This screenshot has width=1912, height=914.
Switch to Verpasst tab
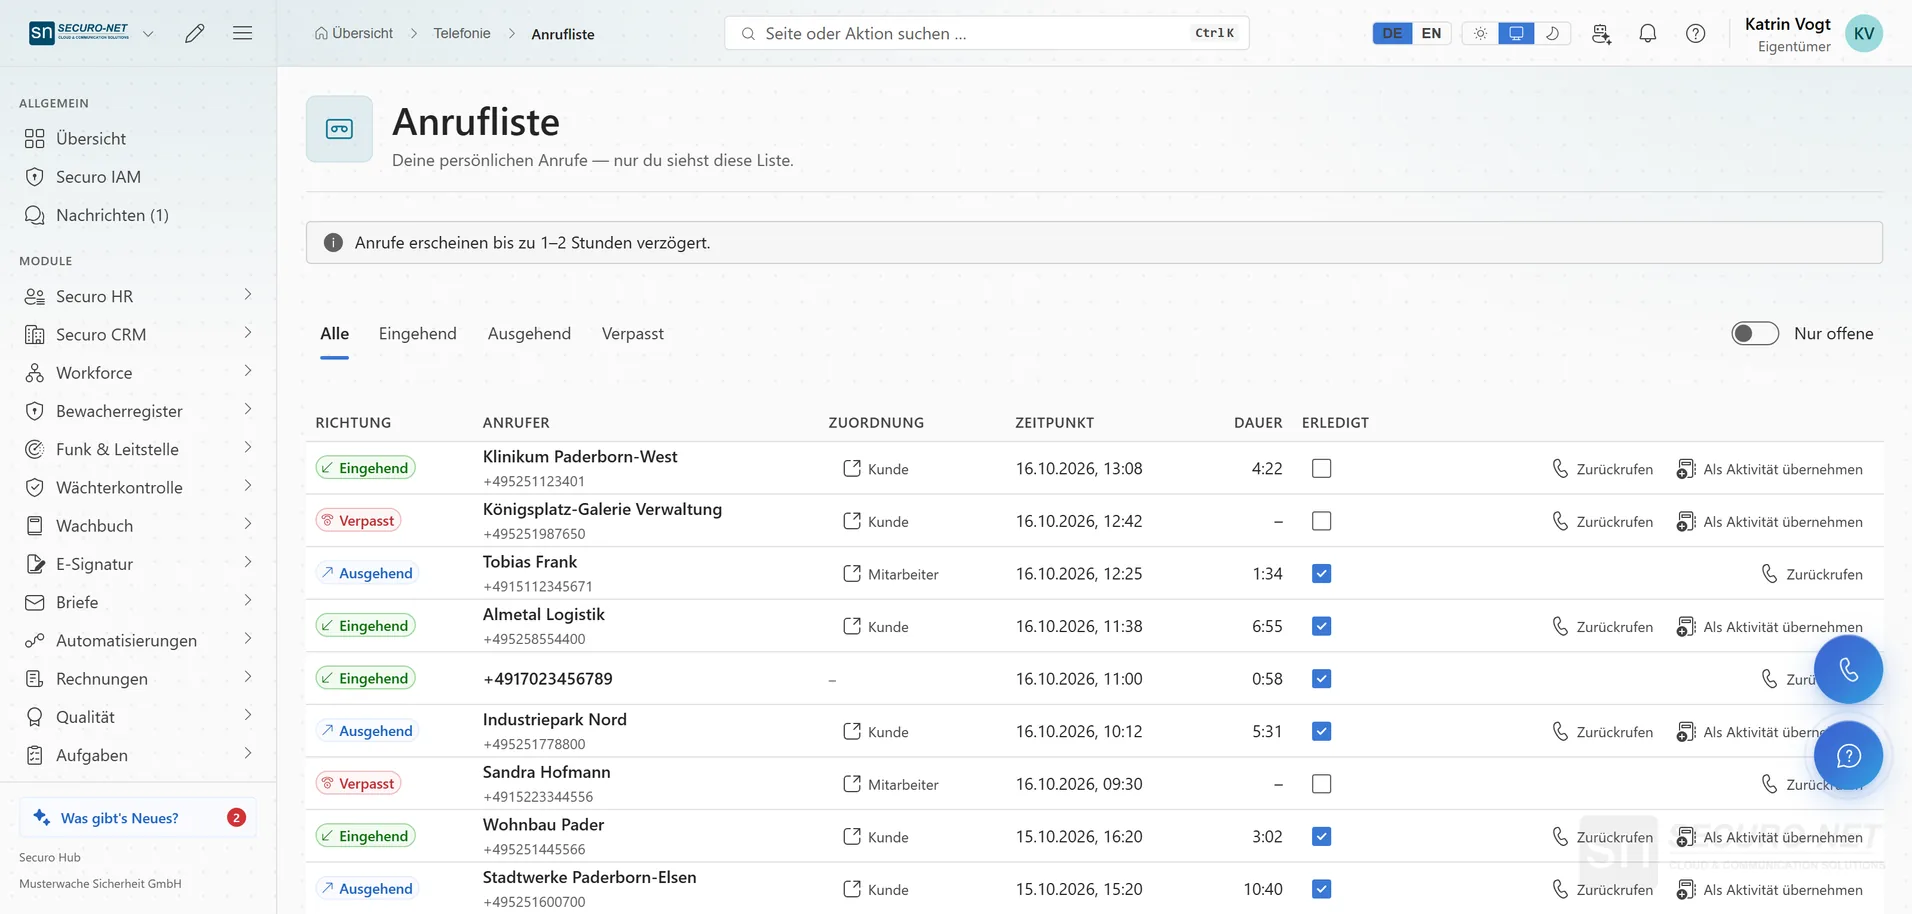[633, 334]
